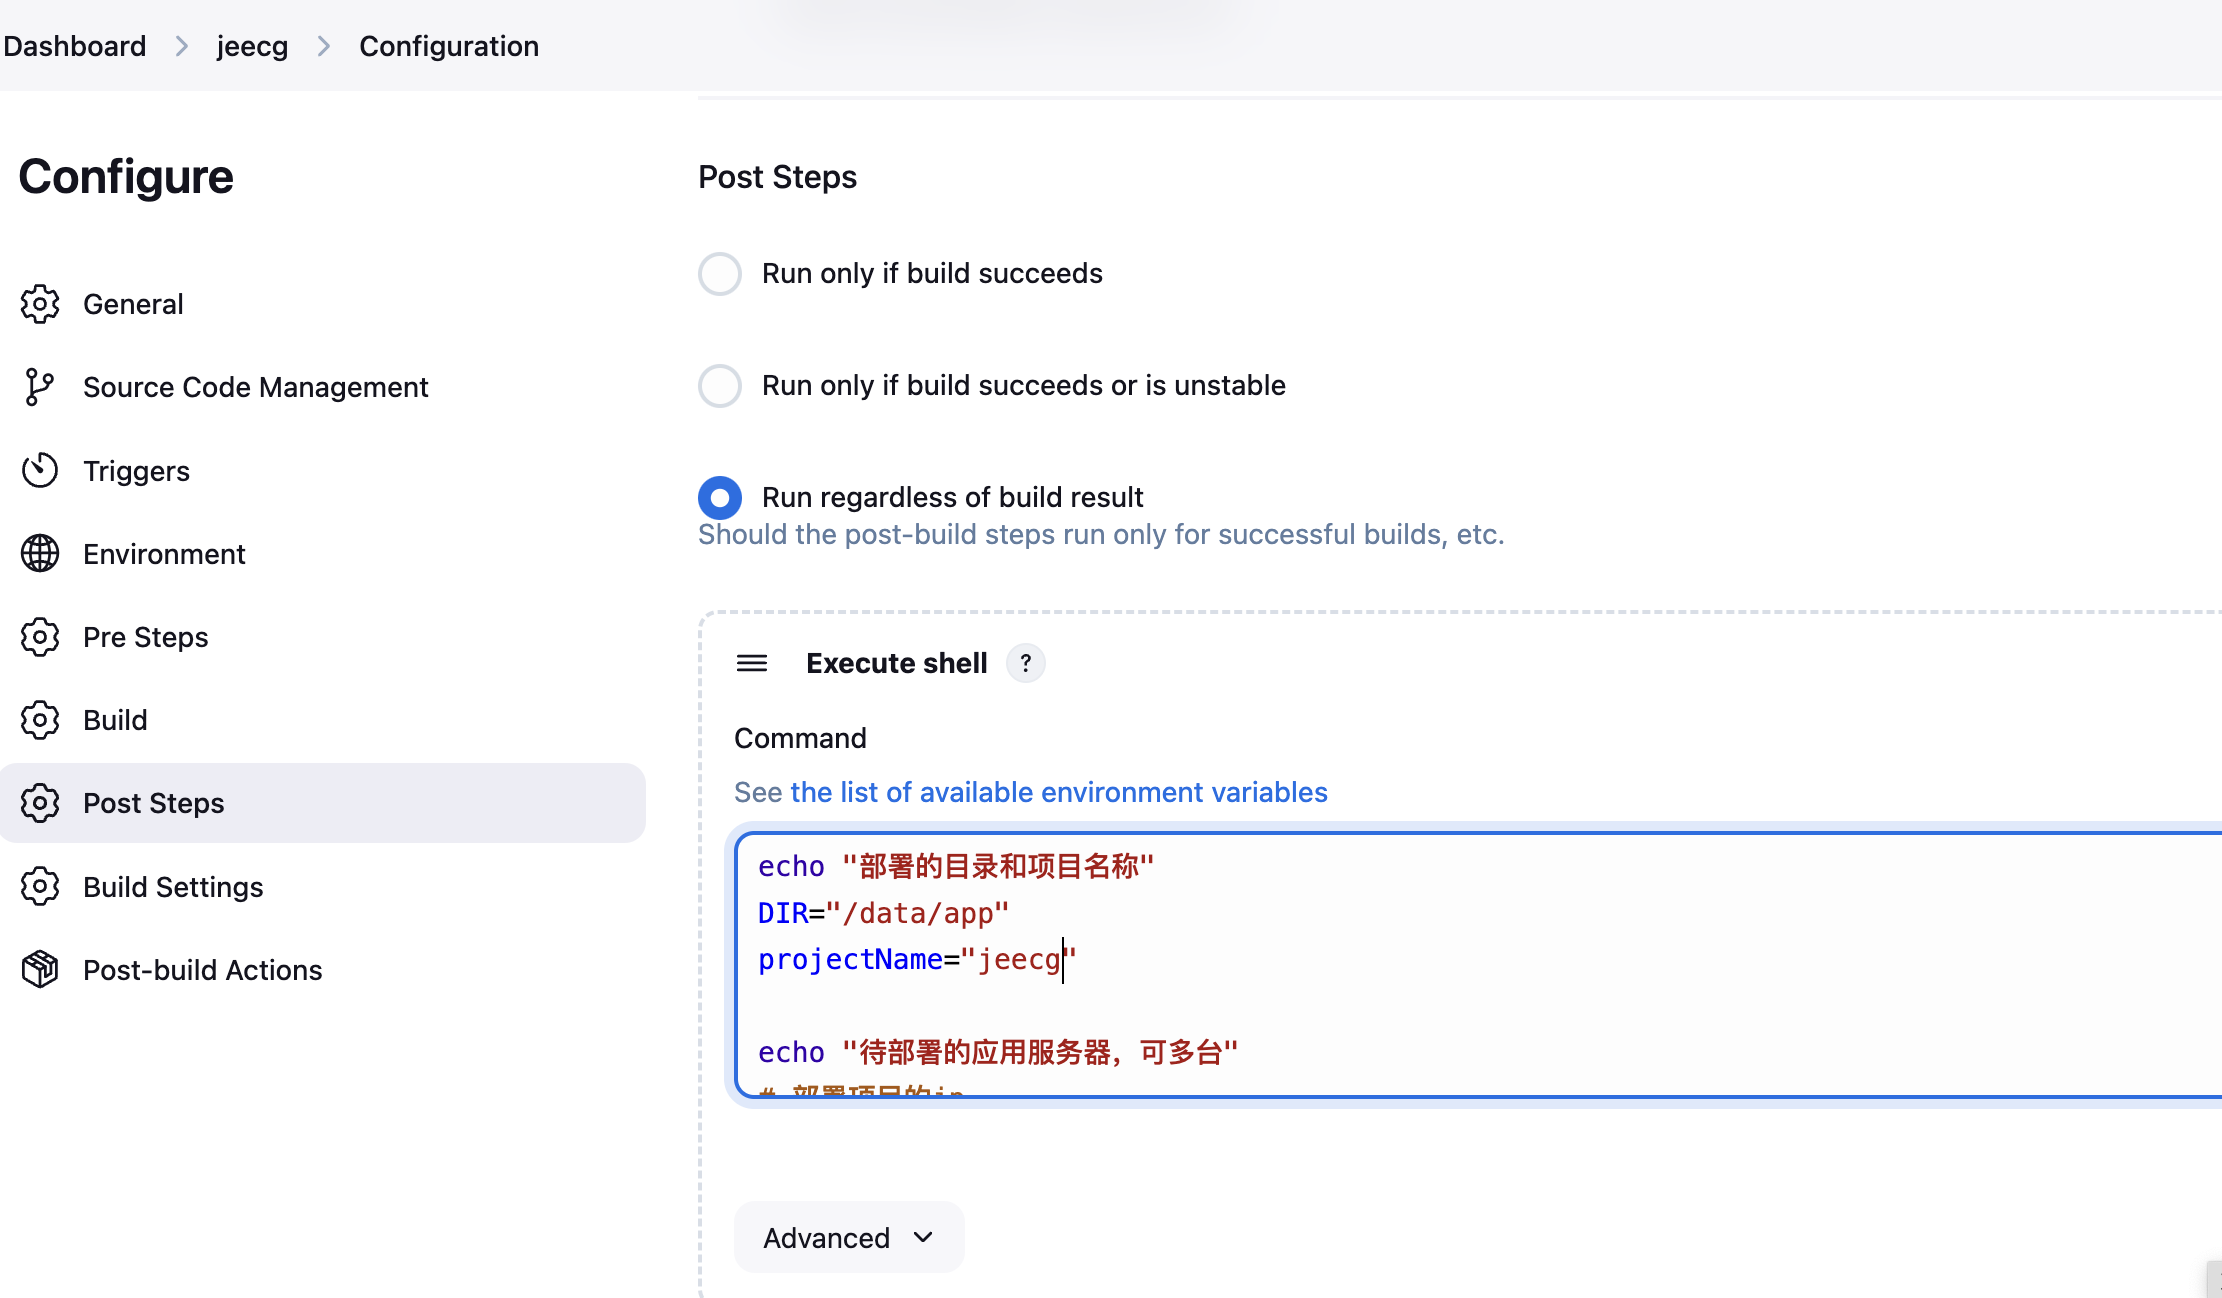Image resolution: width=2222 pixels, height=1298 pixels.
Task: Click the Source Code Management branch icon
Action: (x=40, y=387)
